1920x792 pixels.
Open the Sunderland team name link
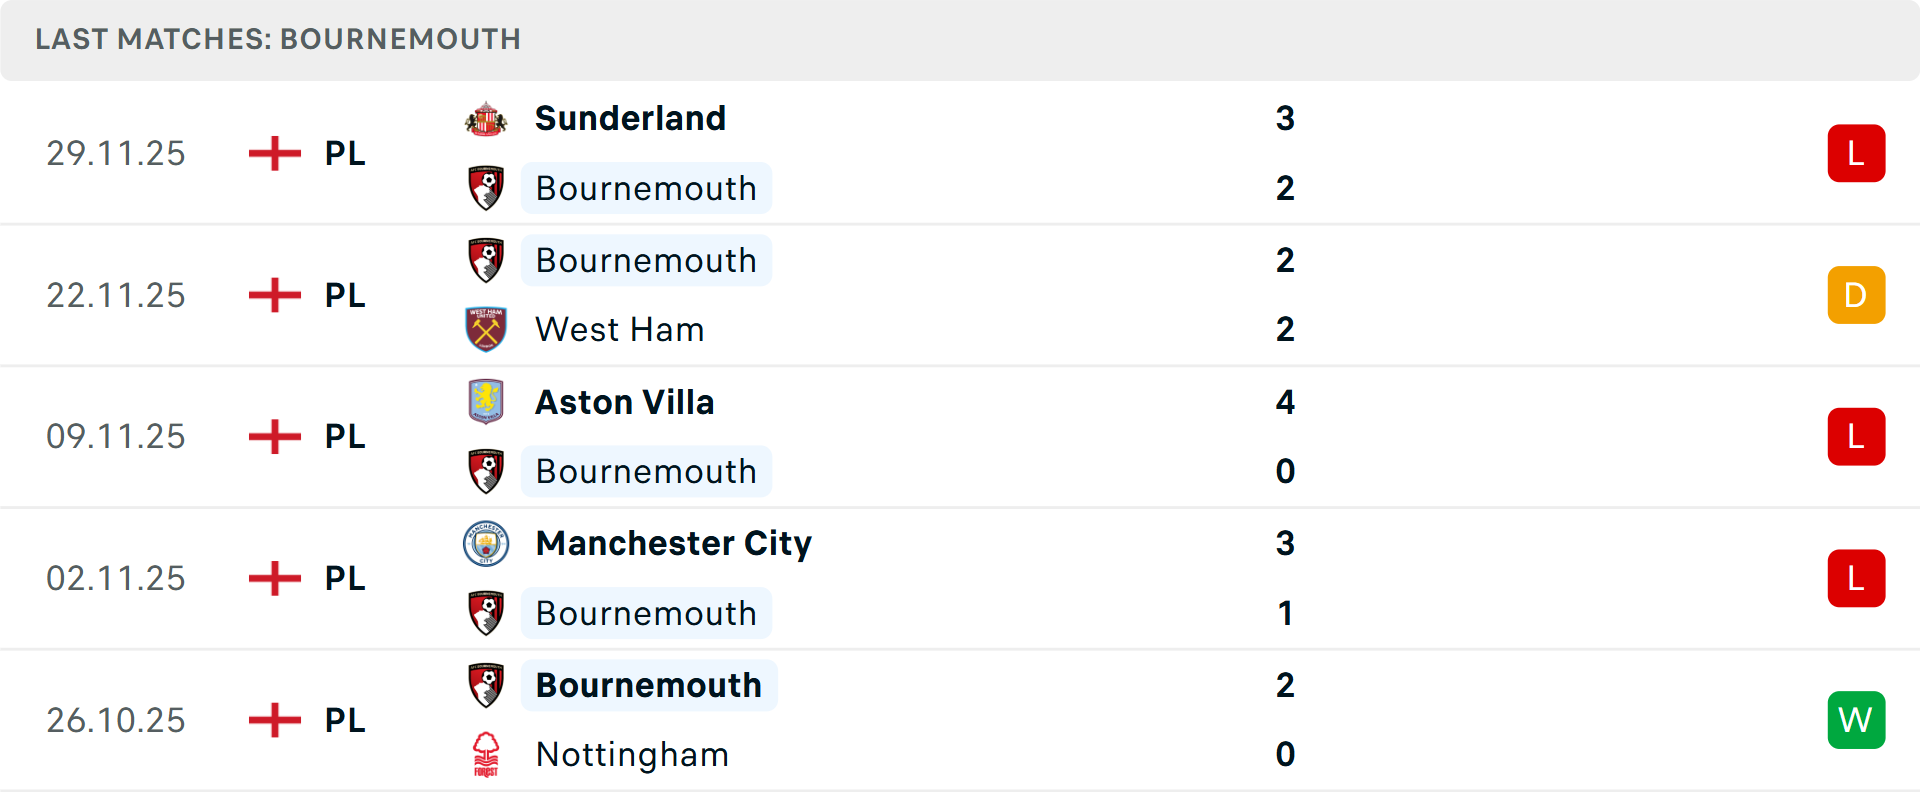[630, 118]
